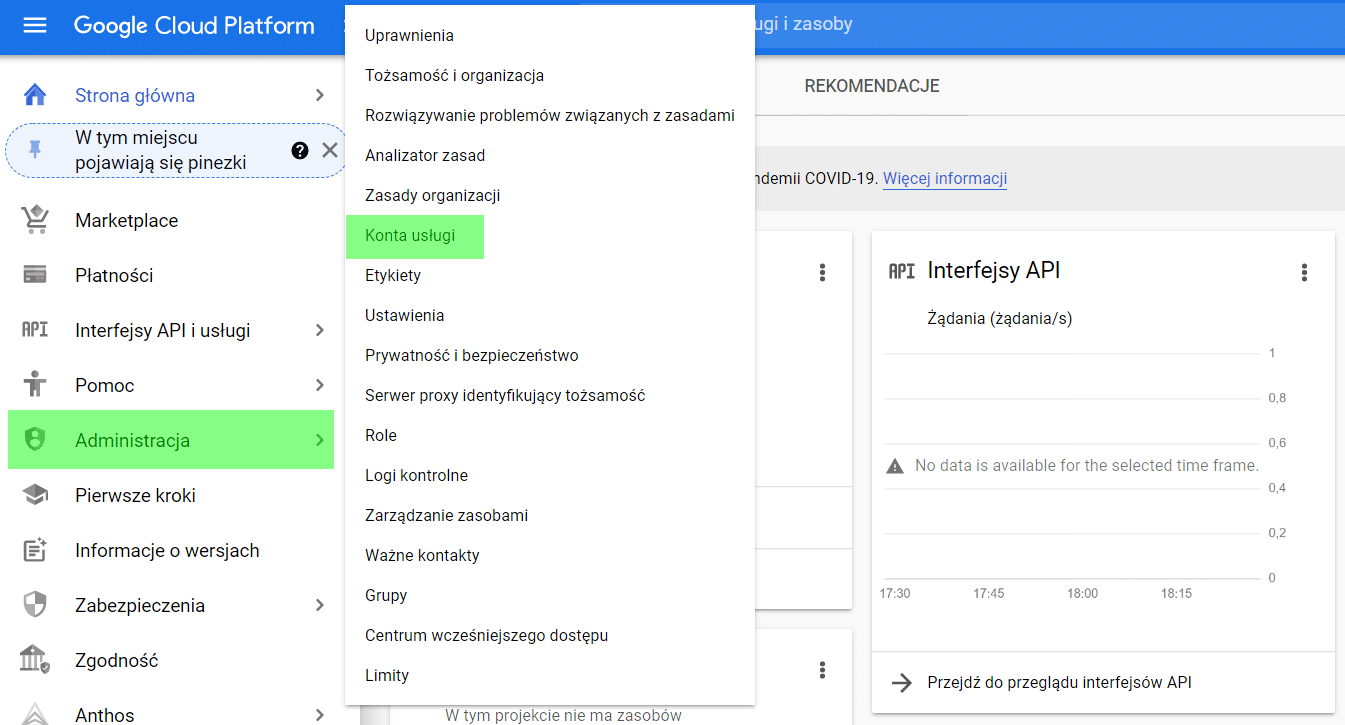
Task: Open Zasady organizacji menu entry
Action: point(550,195)
